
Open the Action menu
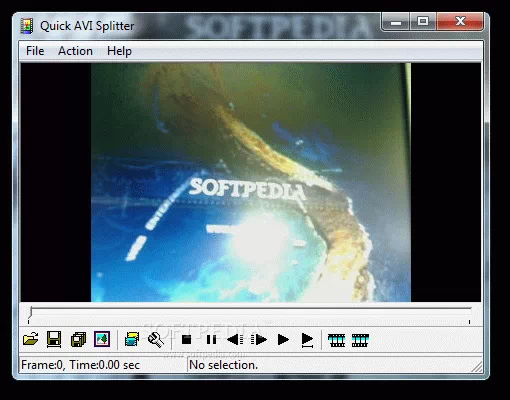tap(75, 51)
